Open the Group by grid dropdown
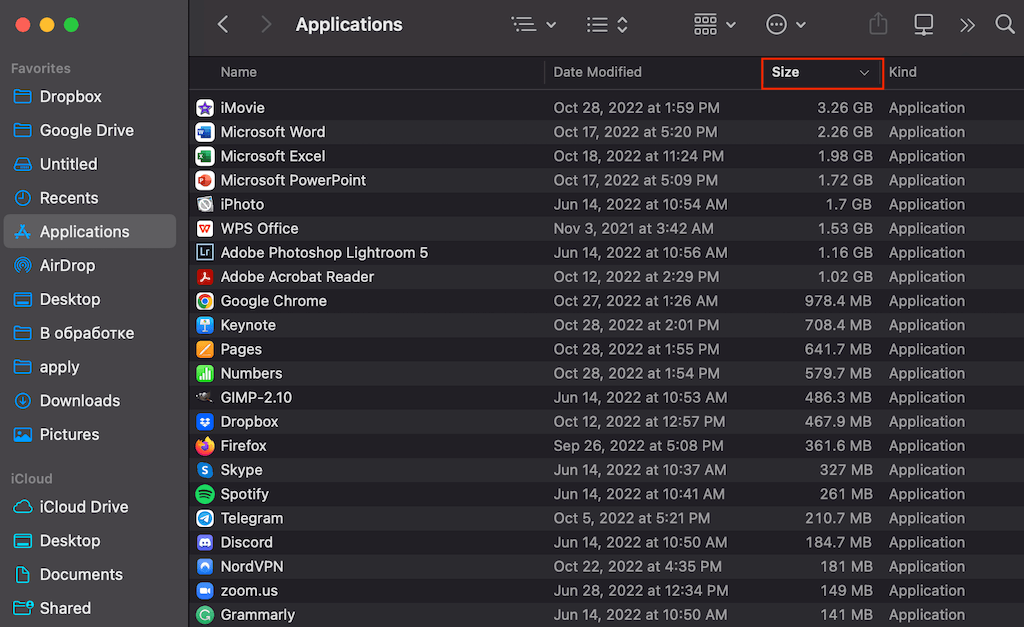The image size is (1024, 627). [714, 25]
